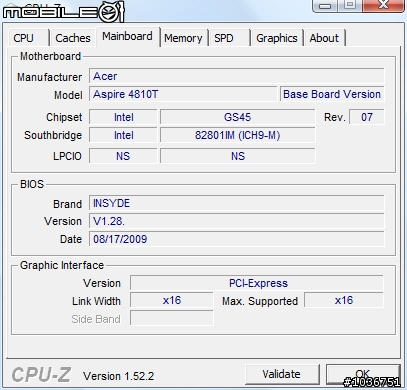Click the Base Board Version field
The image size is (407, 390).
[332, 94]
